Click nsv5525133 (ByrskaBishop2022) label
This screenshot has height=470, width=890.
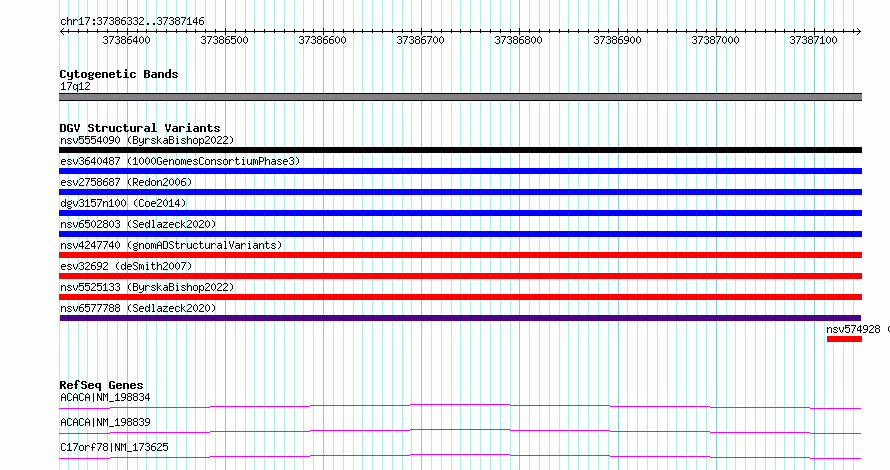click(147, 287)
